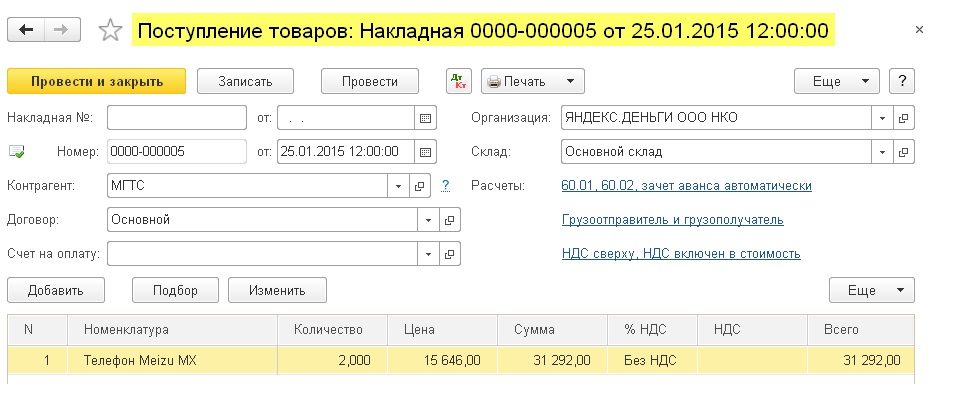Viewport: 962px width, 398px height.
Task: Focus the Организация field
Action: (717, 118)
